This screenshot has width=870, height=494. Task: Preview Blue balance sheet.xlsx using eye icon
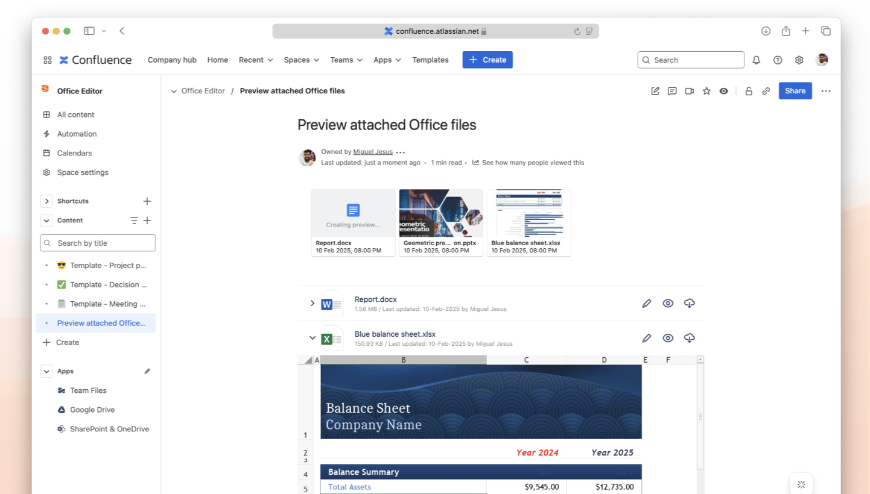coord(668,338)
